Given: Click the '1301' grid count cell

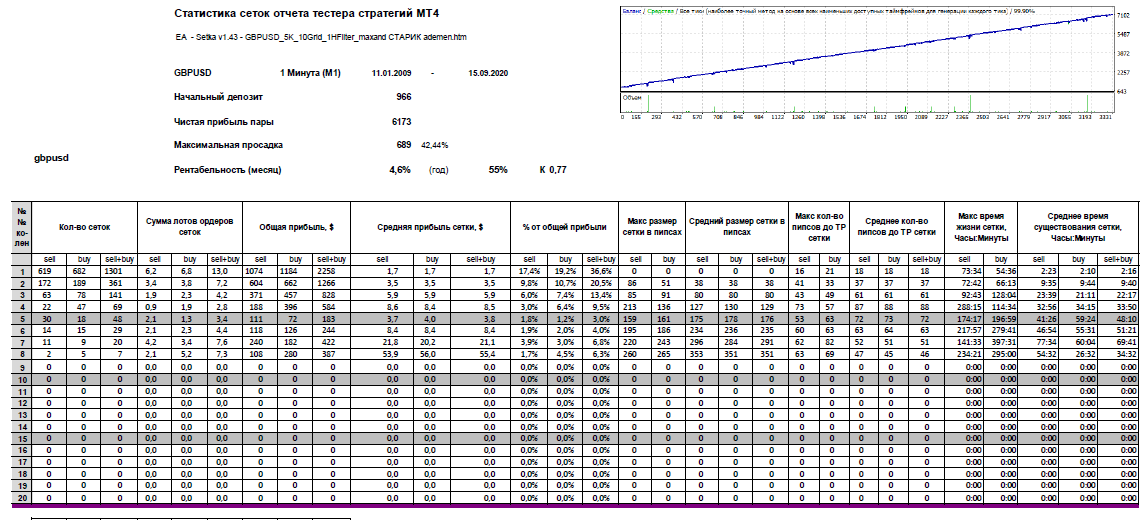Looking at the screenshot, I should click(120, 271).
